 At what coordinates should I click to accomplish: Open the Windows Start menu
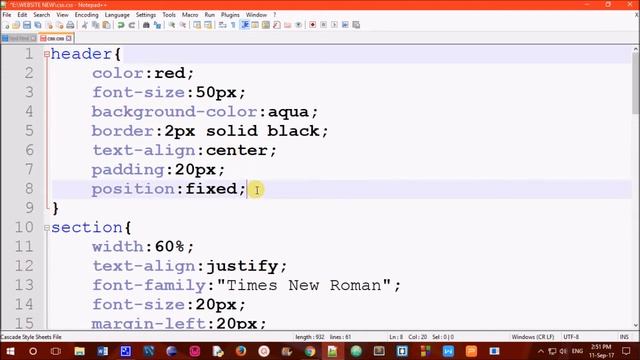(10, 351)
